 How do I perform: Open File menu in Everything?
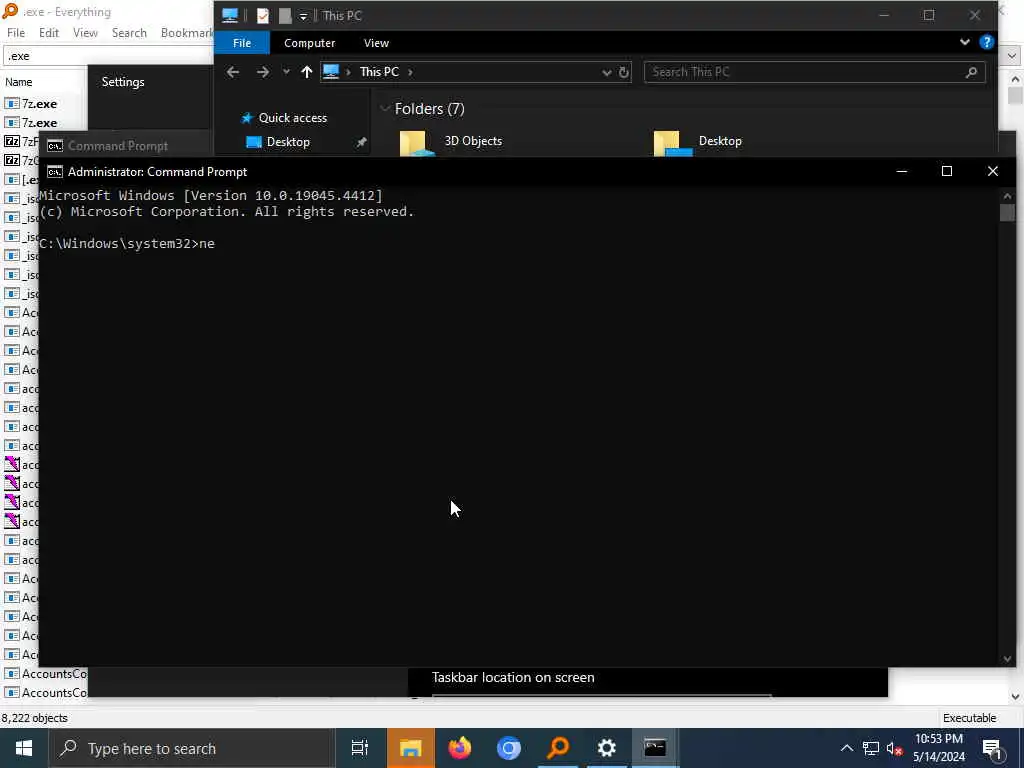(16, 33)
